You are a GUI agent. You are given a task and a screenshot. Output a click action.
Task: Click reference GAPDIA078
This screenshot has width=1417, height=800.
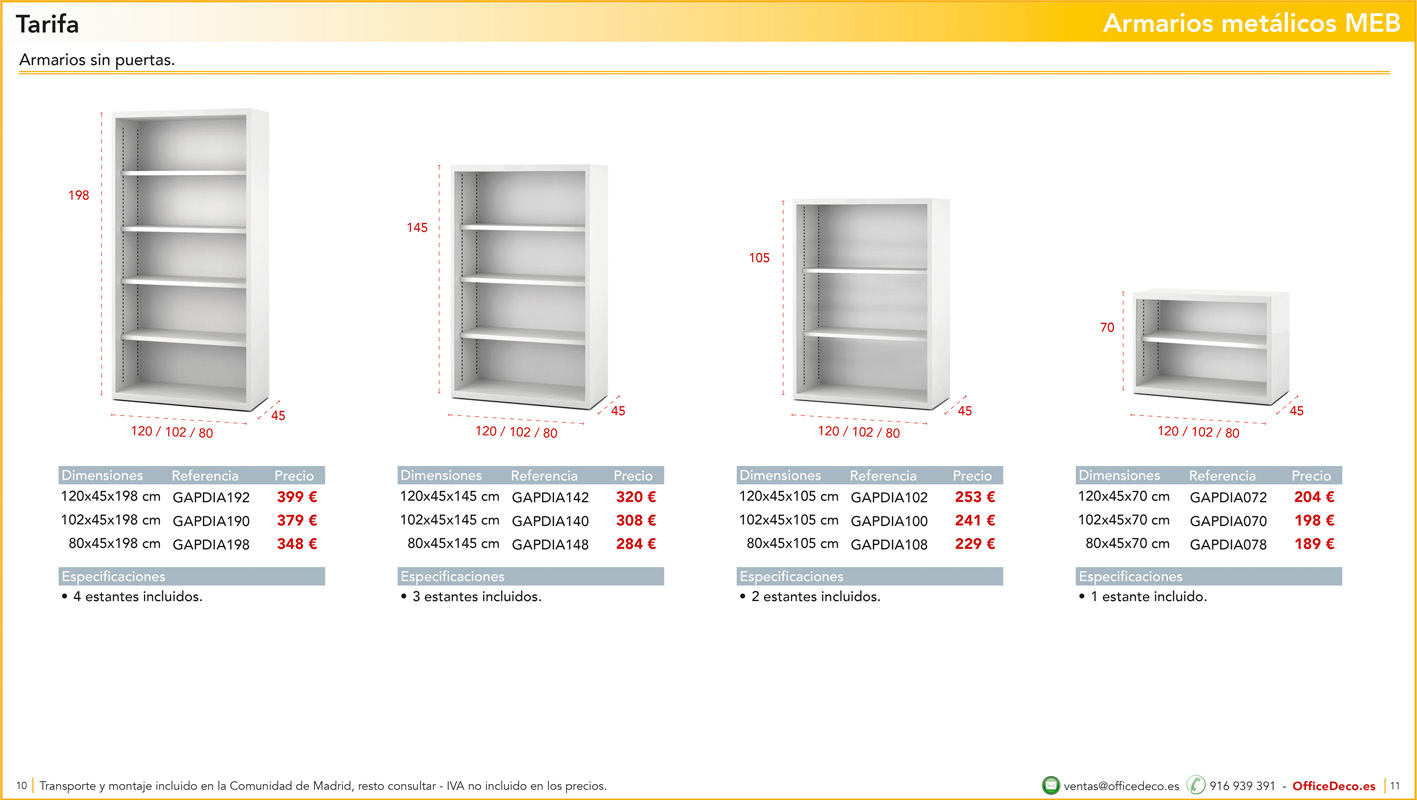coord(1228,545)
